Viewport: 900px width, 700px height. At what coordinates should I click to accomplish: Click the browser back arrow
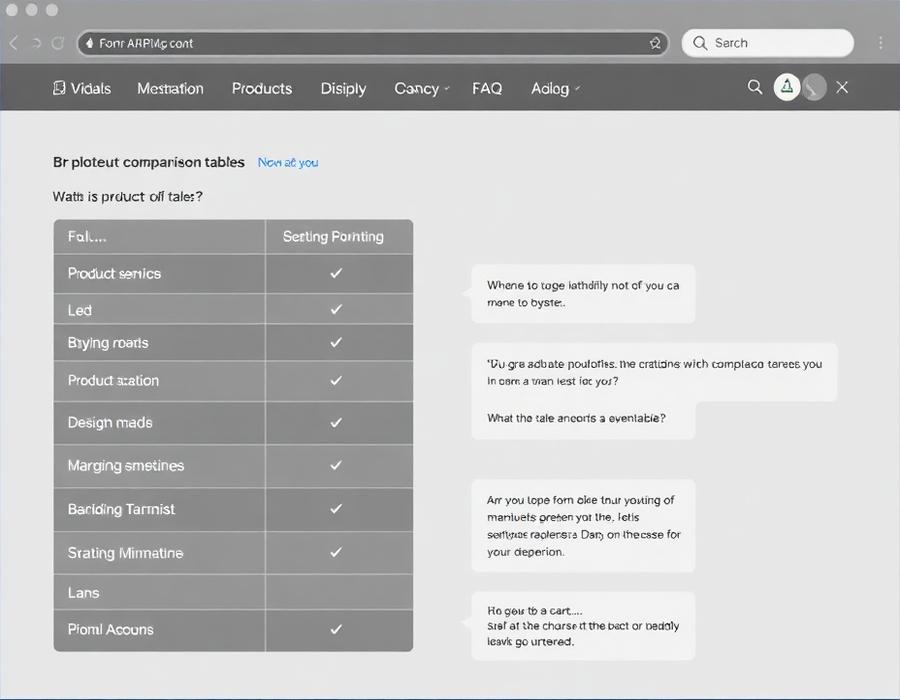pyautogui.click(x=14, y=43)
